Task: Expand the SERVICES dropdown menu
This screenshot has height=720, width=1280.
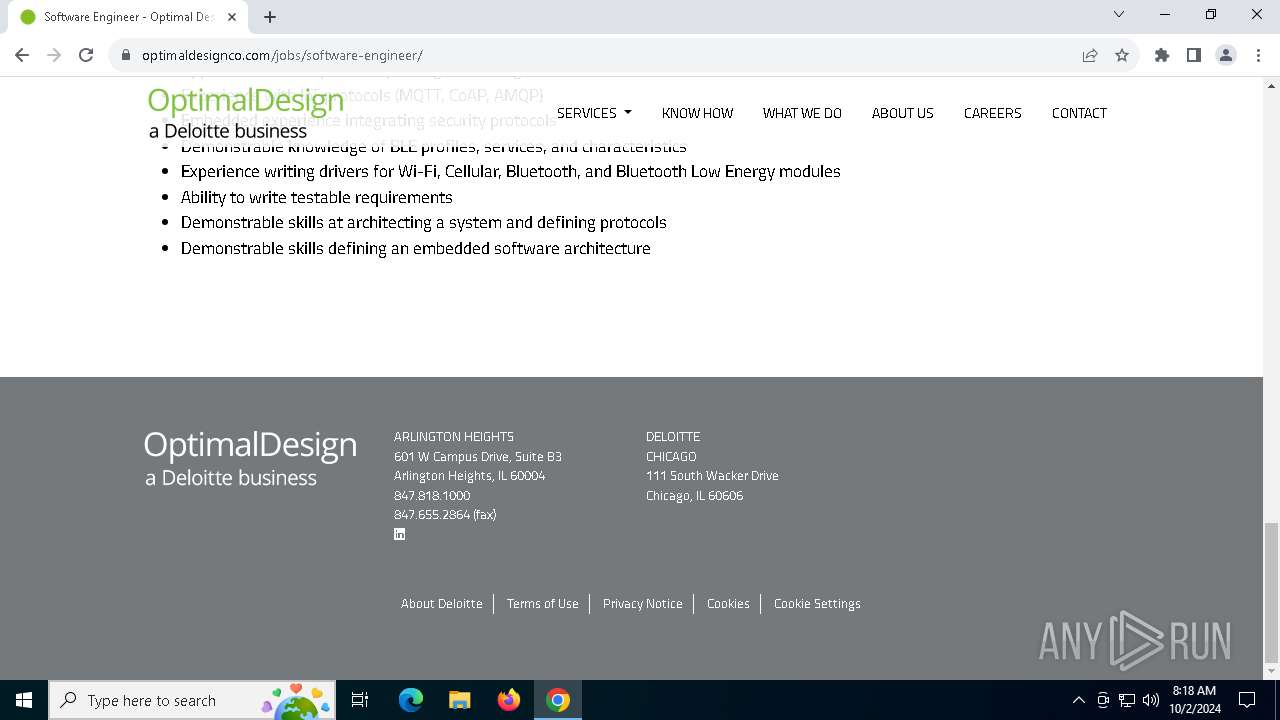Action: pos(594,113)
